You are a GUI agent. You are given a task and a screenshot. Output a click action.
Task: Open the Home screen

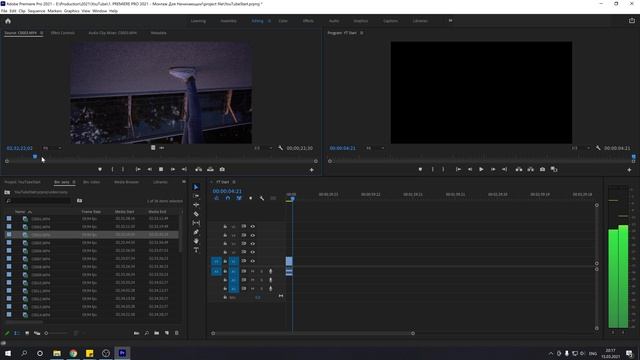(8, 21)
